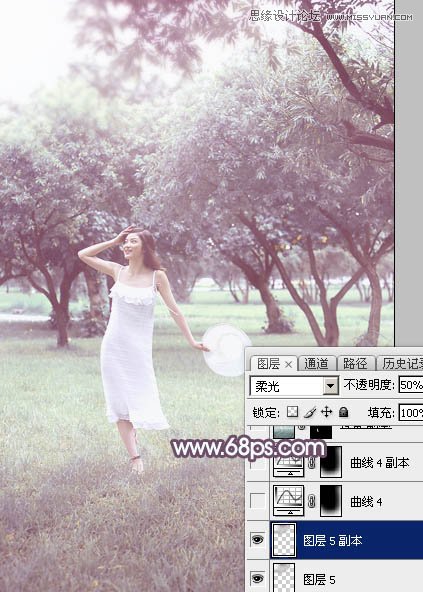Select the layer named 图层 5 副本
Viewport: 423px width, 592px height.
point(333,540)
